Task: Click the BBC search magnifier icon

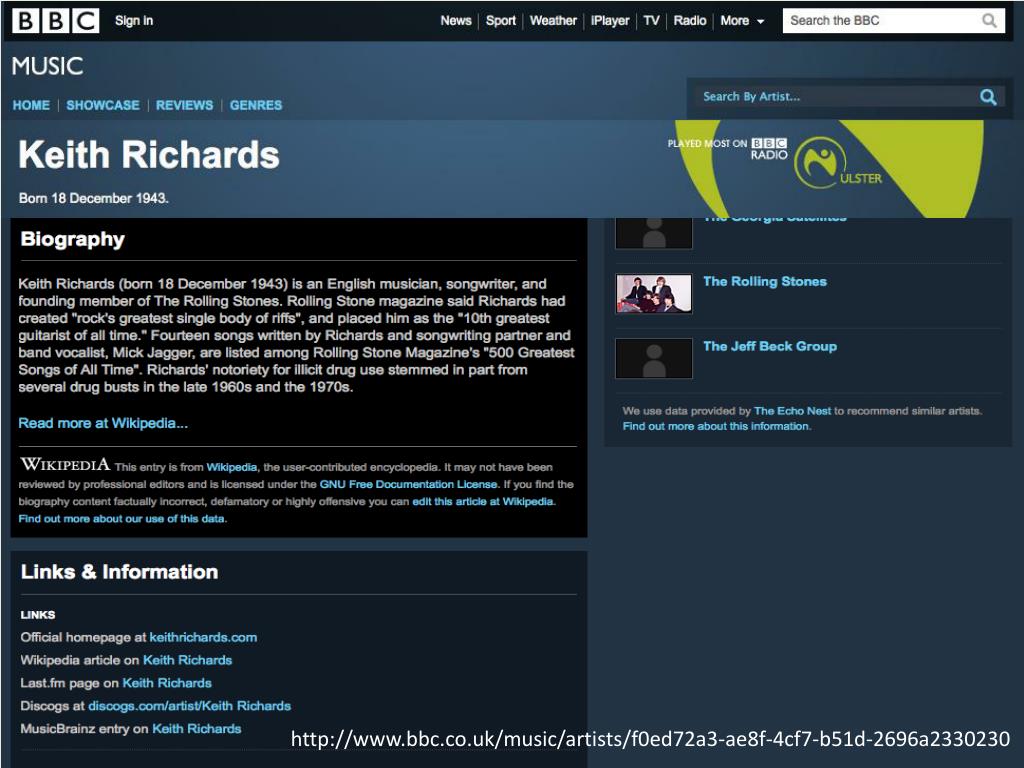Action: coord(989,21)
